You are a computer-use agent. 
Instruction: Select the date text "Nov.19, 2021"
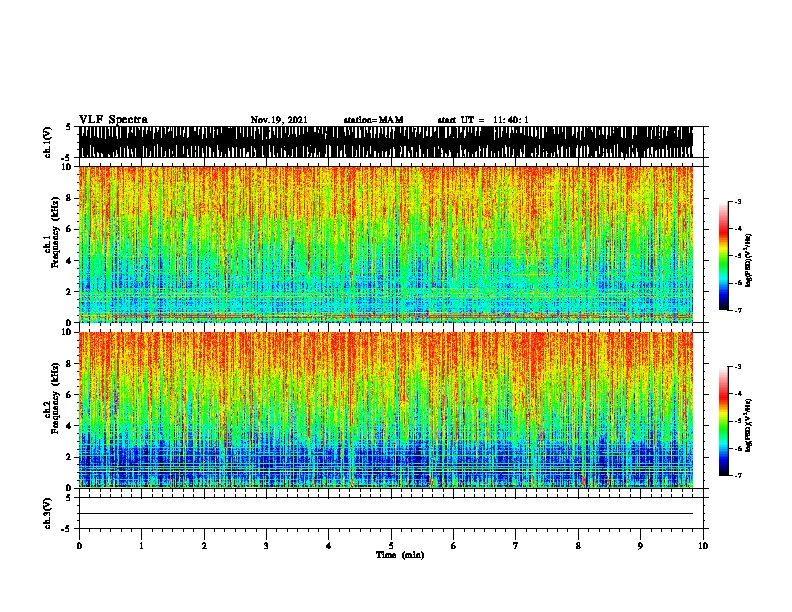279,120
